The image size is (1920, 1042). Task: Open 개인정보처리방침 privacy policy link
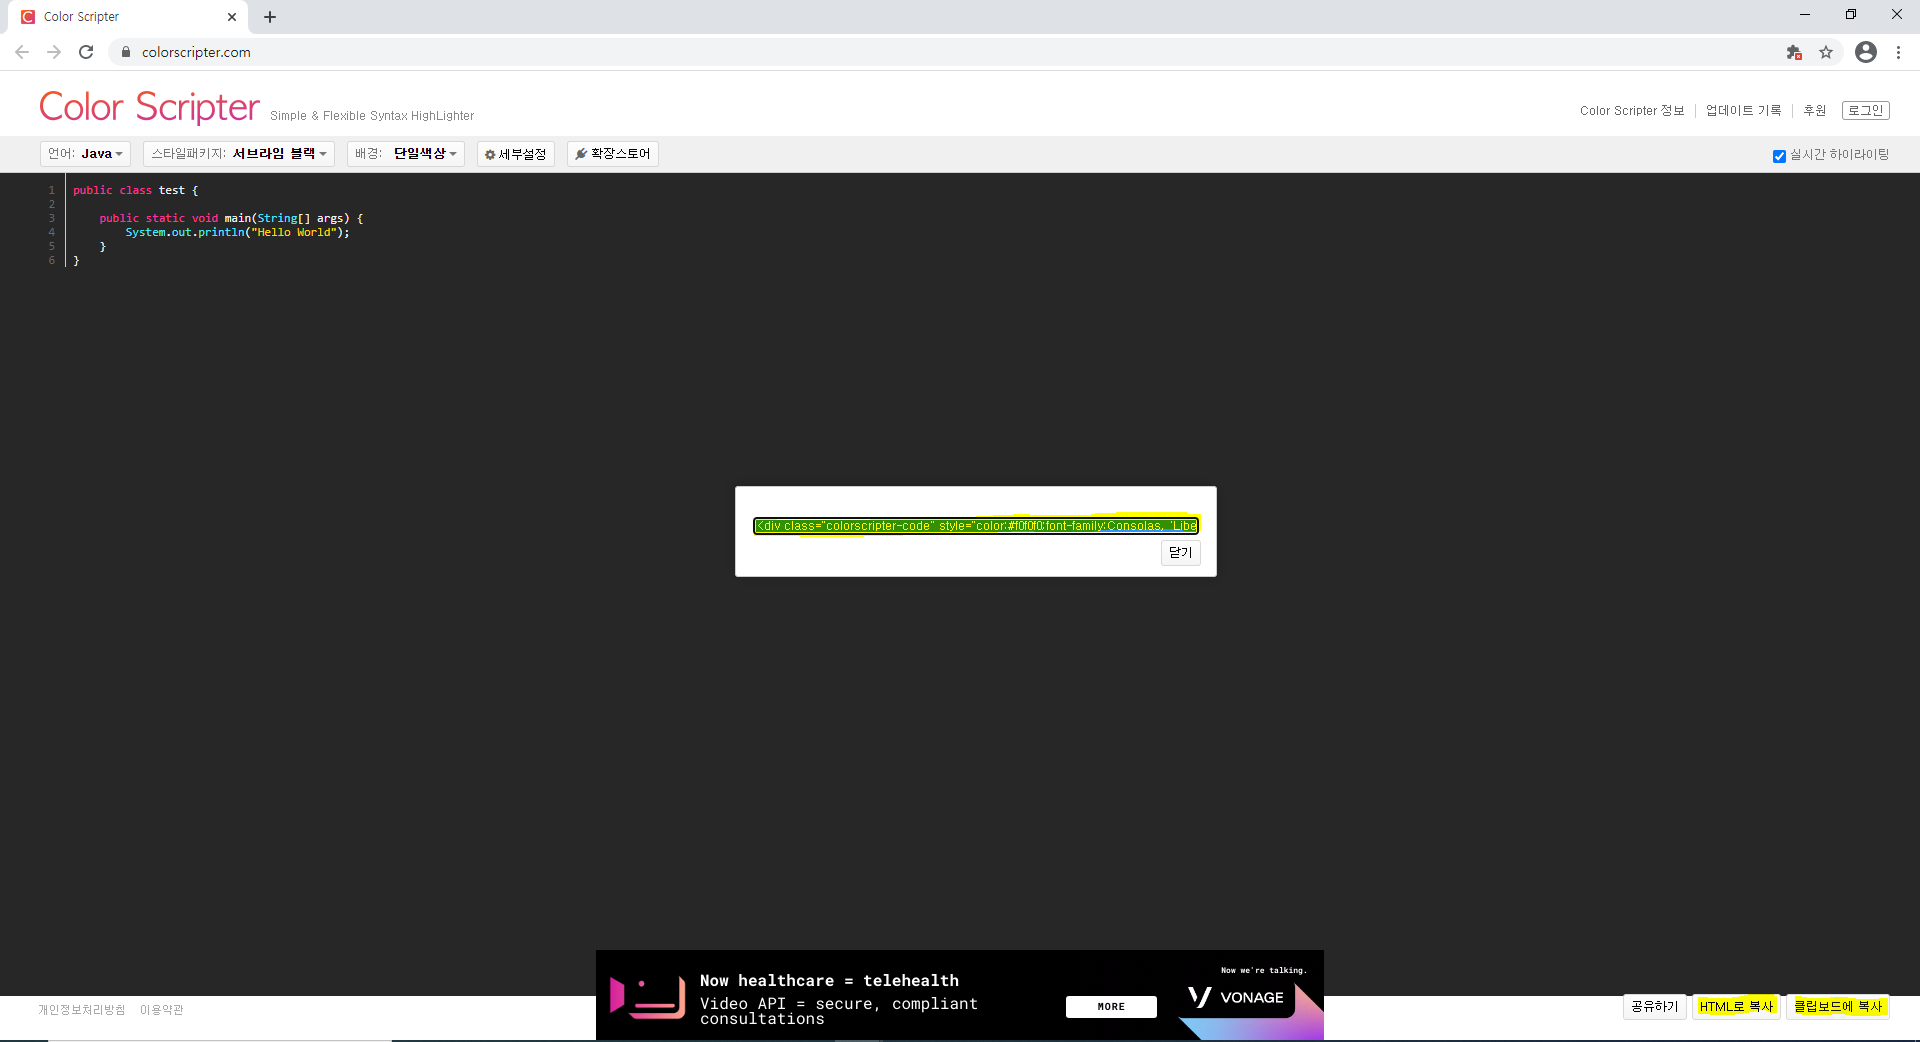(82, 1010)
